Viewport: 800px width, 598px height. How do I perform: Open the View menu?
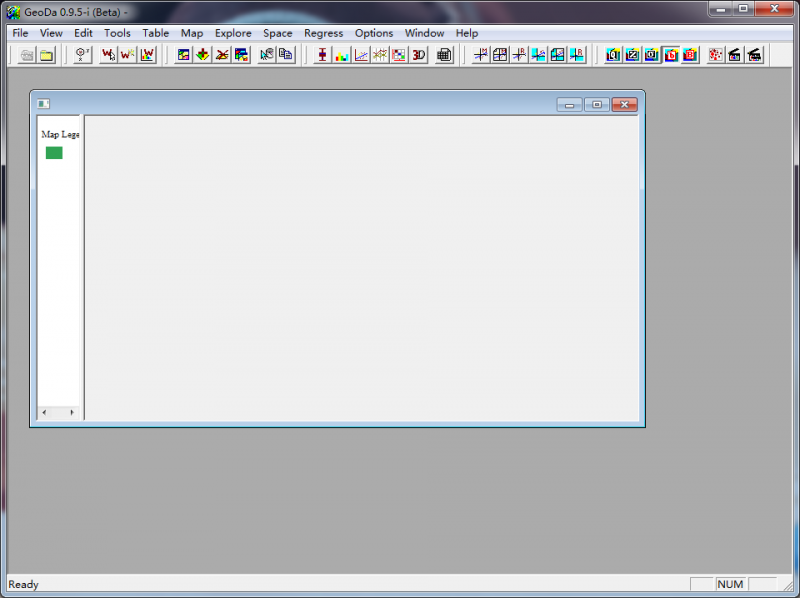pyautogui.click(x=51, y=33)
